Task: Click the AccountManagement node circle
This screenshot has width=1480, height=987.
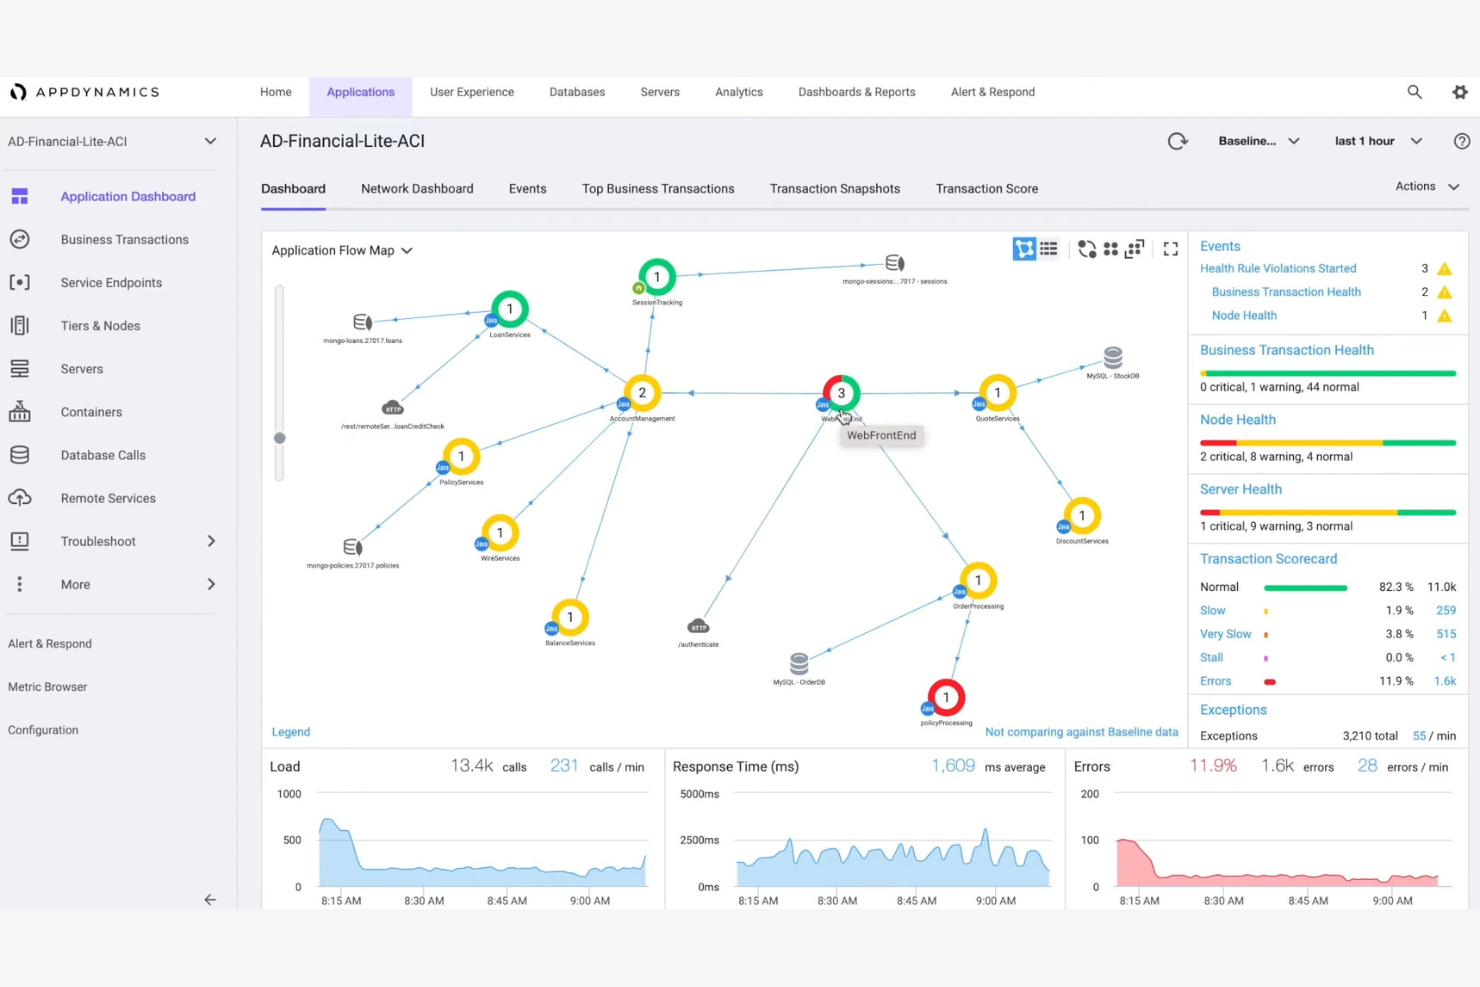Action: tap(642, 393)
